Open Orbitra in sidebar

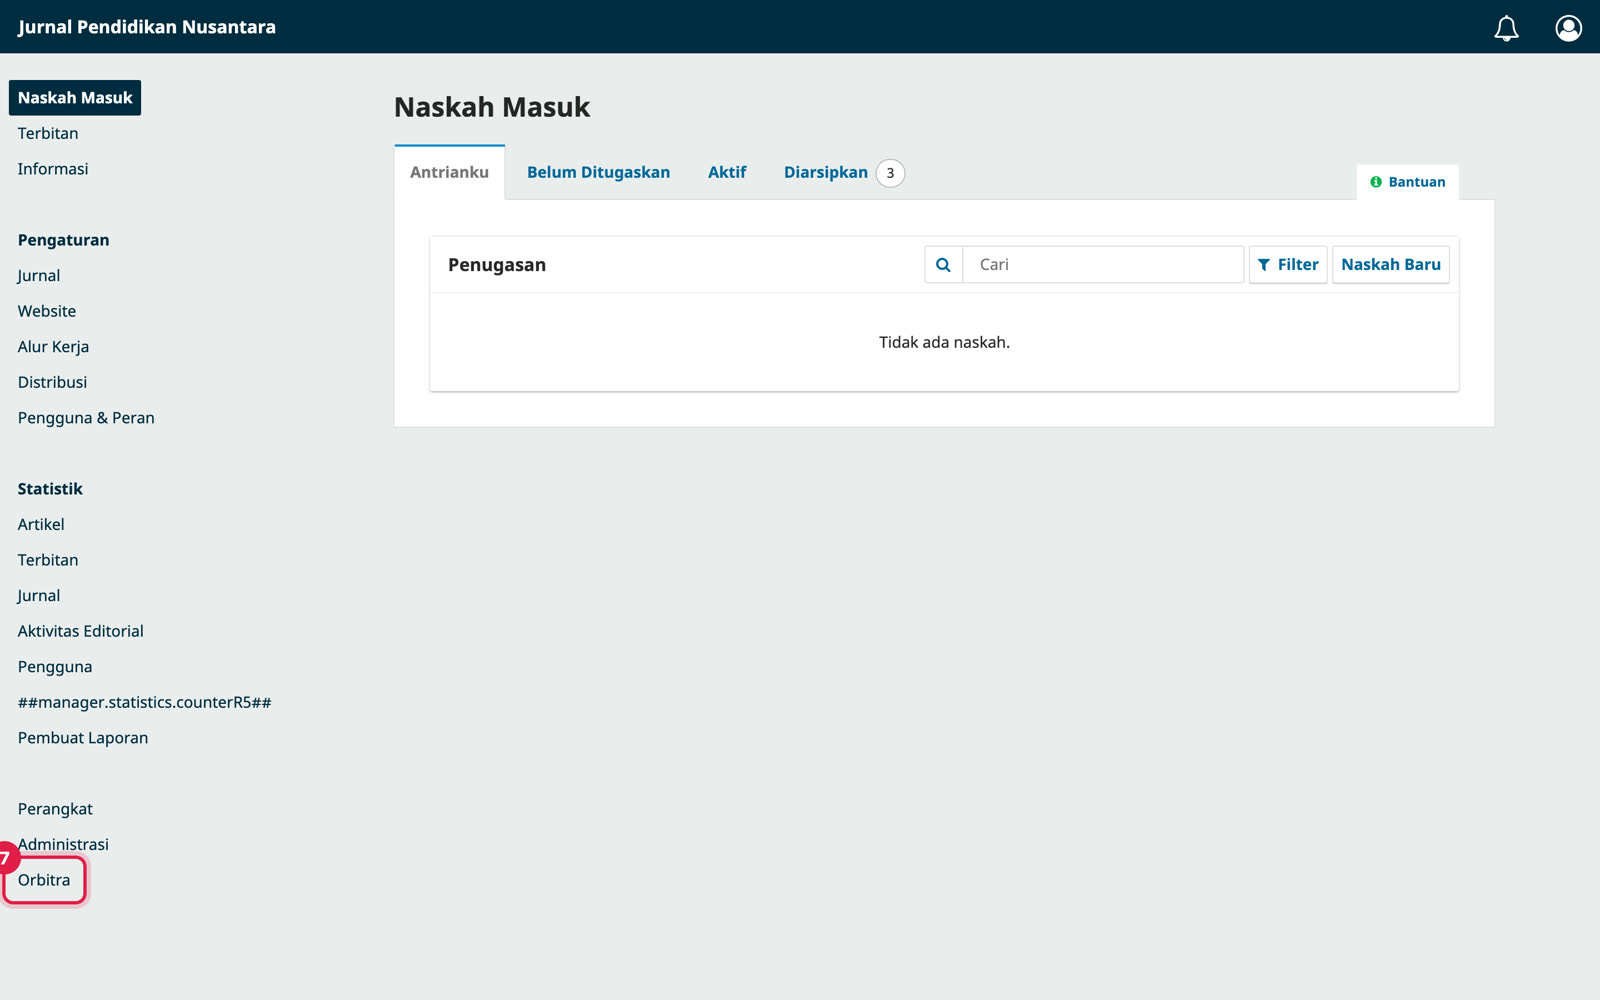(x=44, y=880)
